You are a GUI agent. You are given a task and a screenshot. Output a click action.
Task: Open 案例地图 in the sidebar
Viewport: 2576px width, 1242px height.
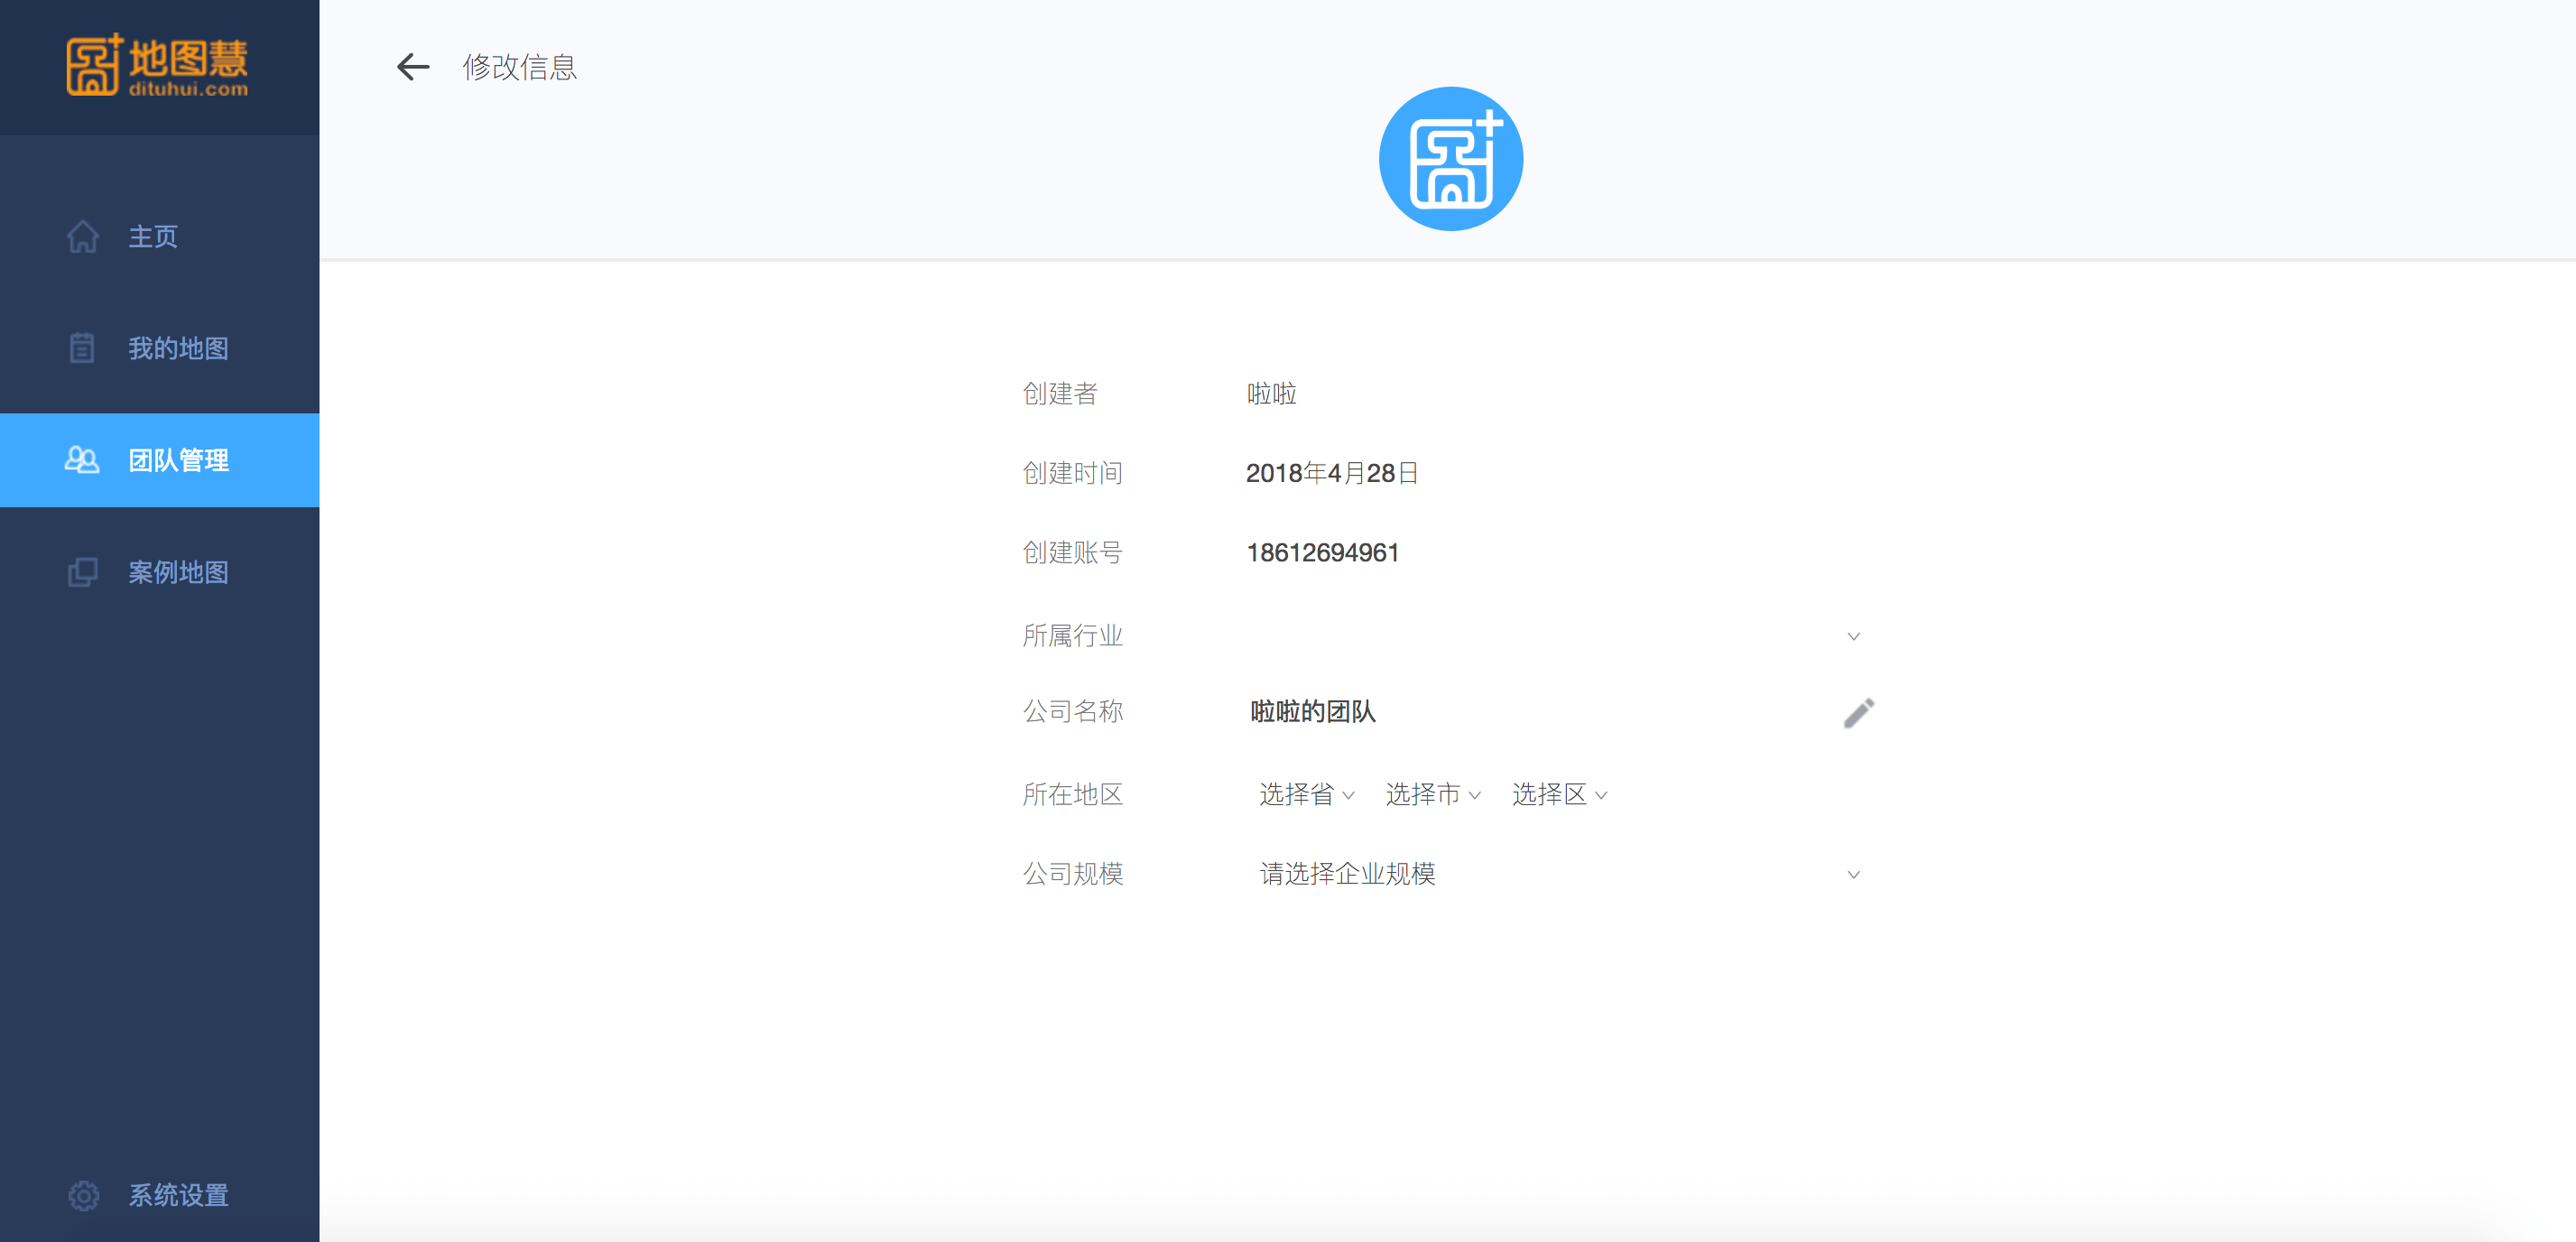(x=159, y=572)
